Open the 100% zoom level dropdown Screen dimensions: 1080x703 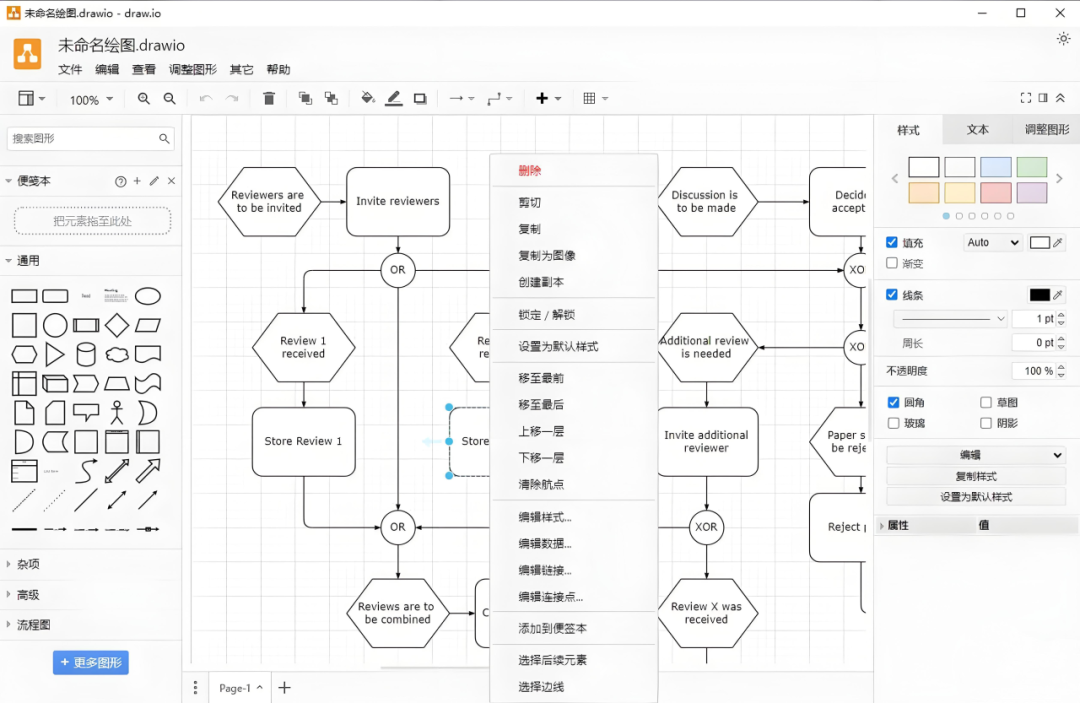pos(91,100)
